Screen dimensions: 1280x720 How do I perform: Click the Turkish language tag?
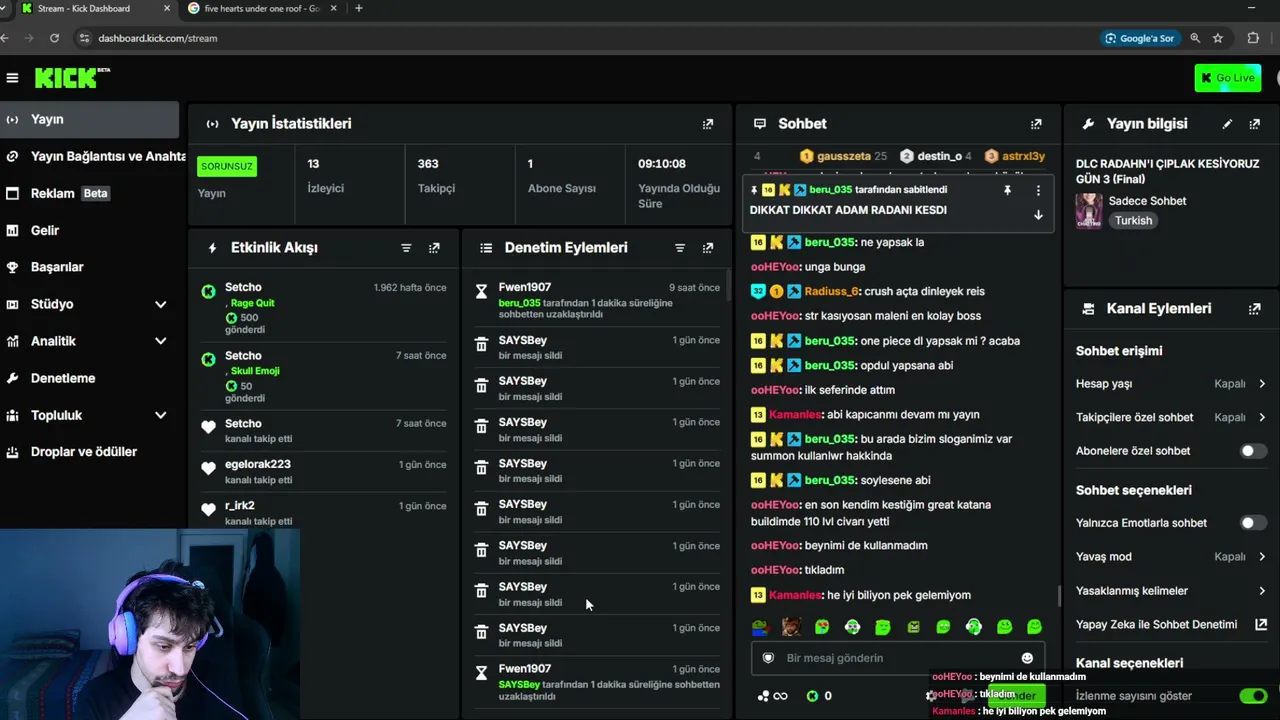pyautogui.click(x=1133, y=221)
